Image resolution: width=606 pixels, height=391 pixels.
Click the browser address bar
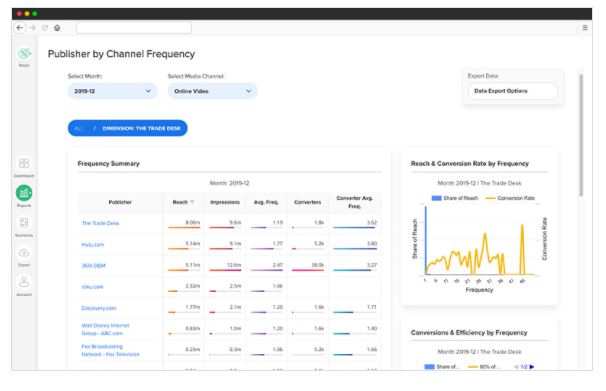tap(134, 28)
